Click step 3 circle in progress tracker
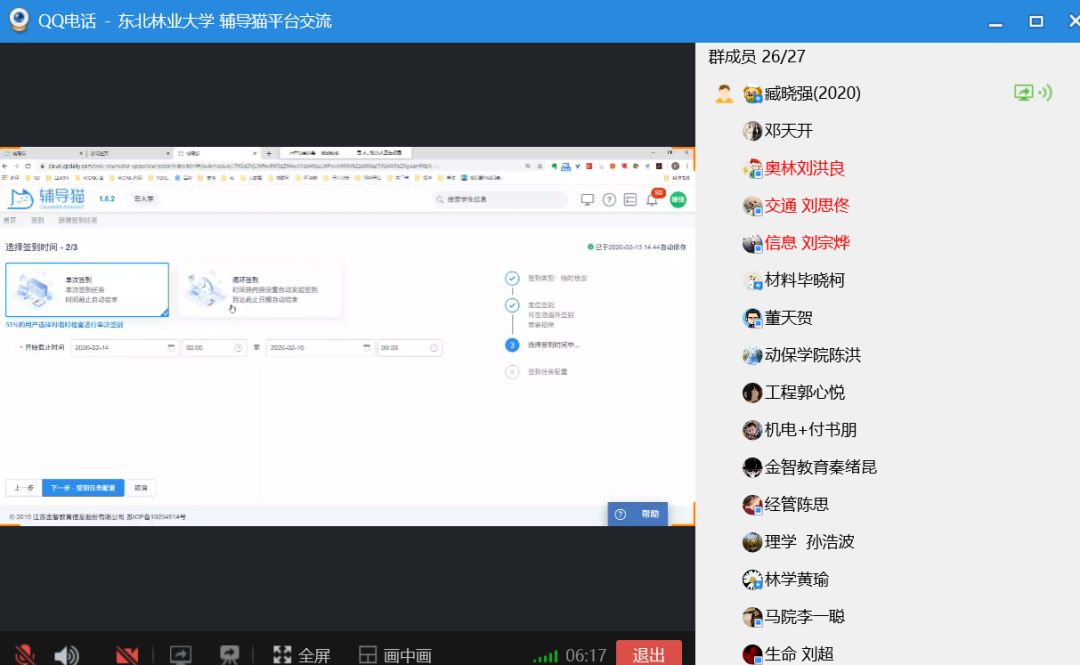The width and height of the screenshot is (1080, 665). (x=512, y=345)
